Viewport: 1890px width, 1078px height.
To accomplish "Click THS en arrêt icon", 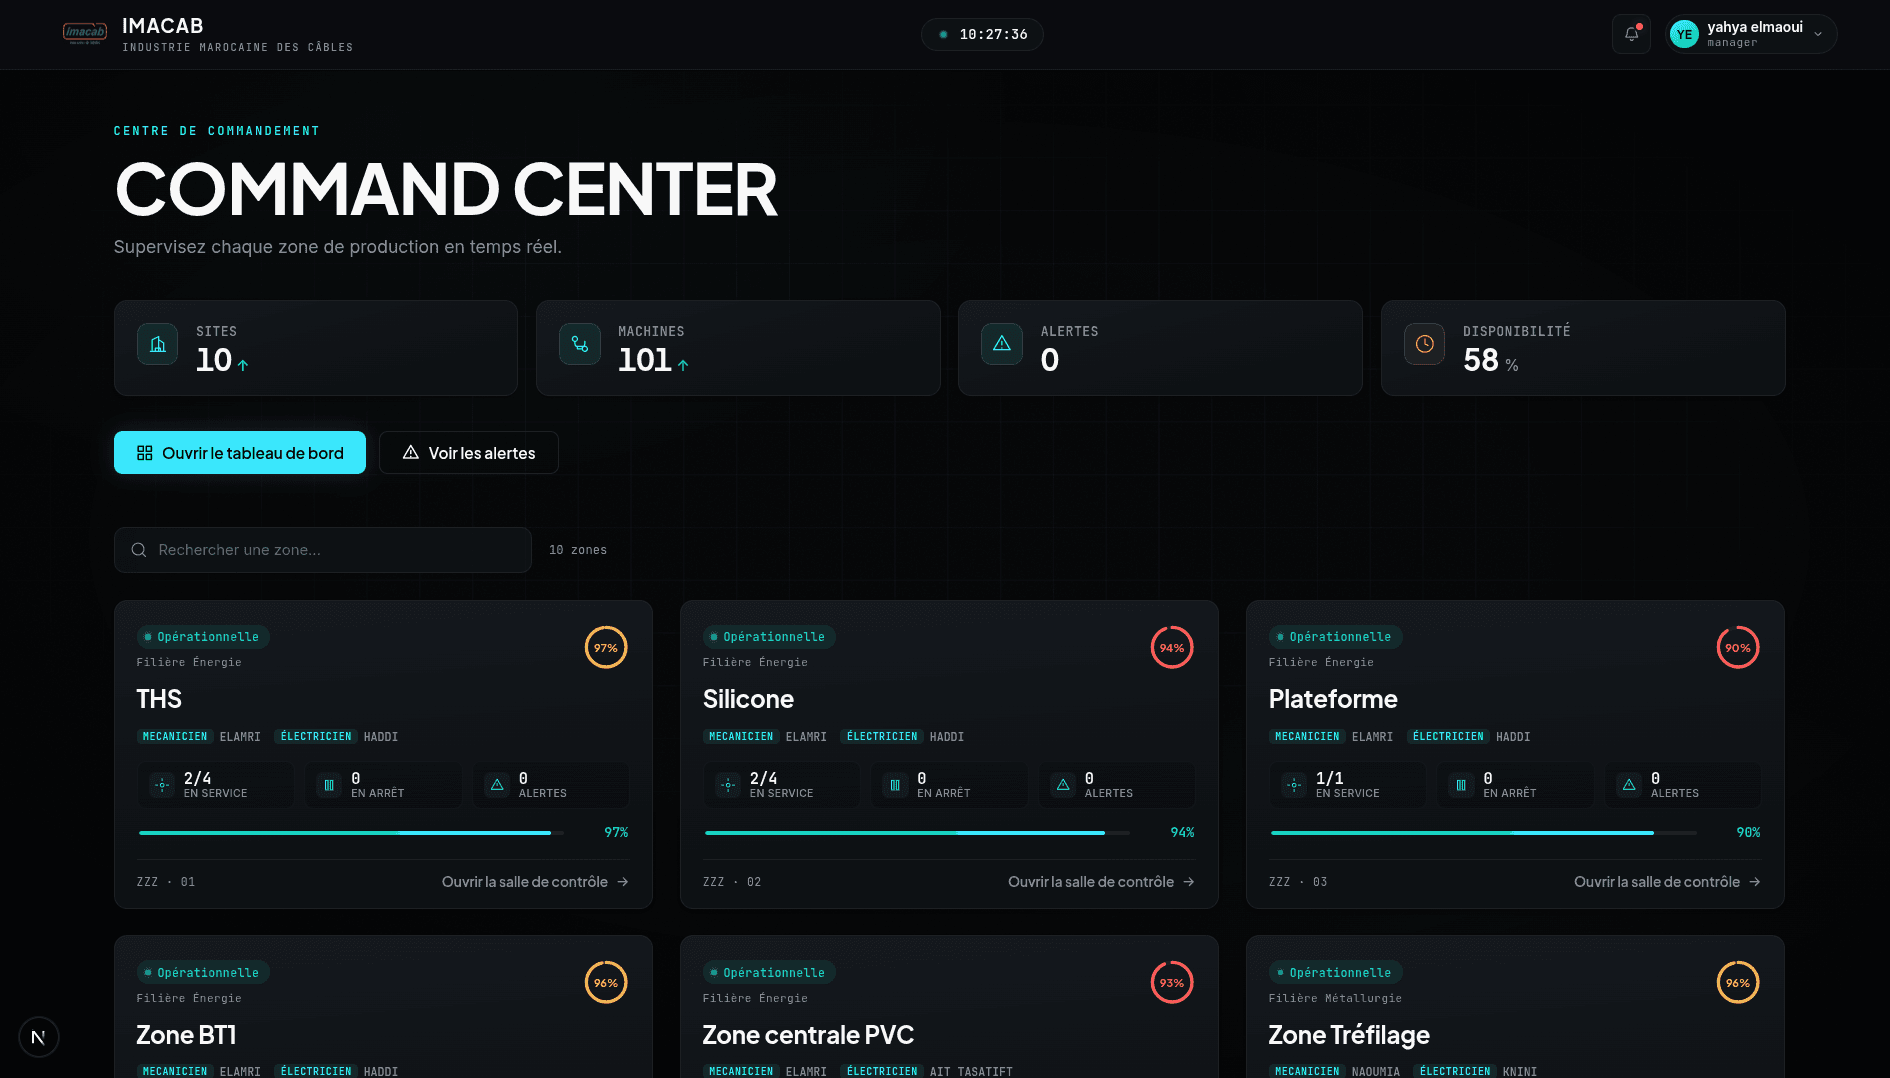I will click(329, 785).
